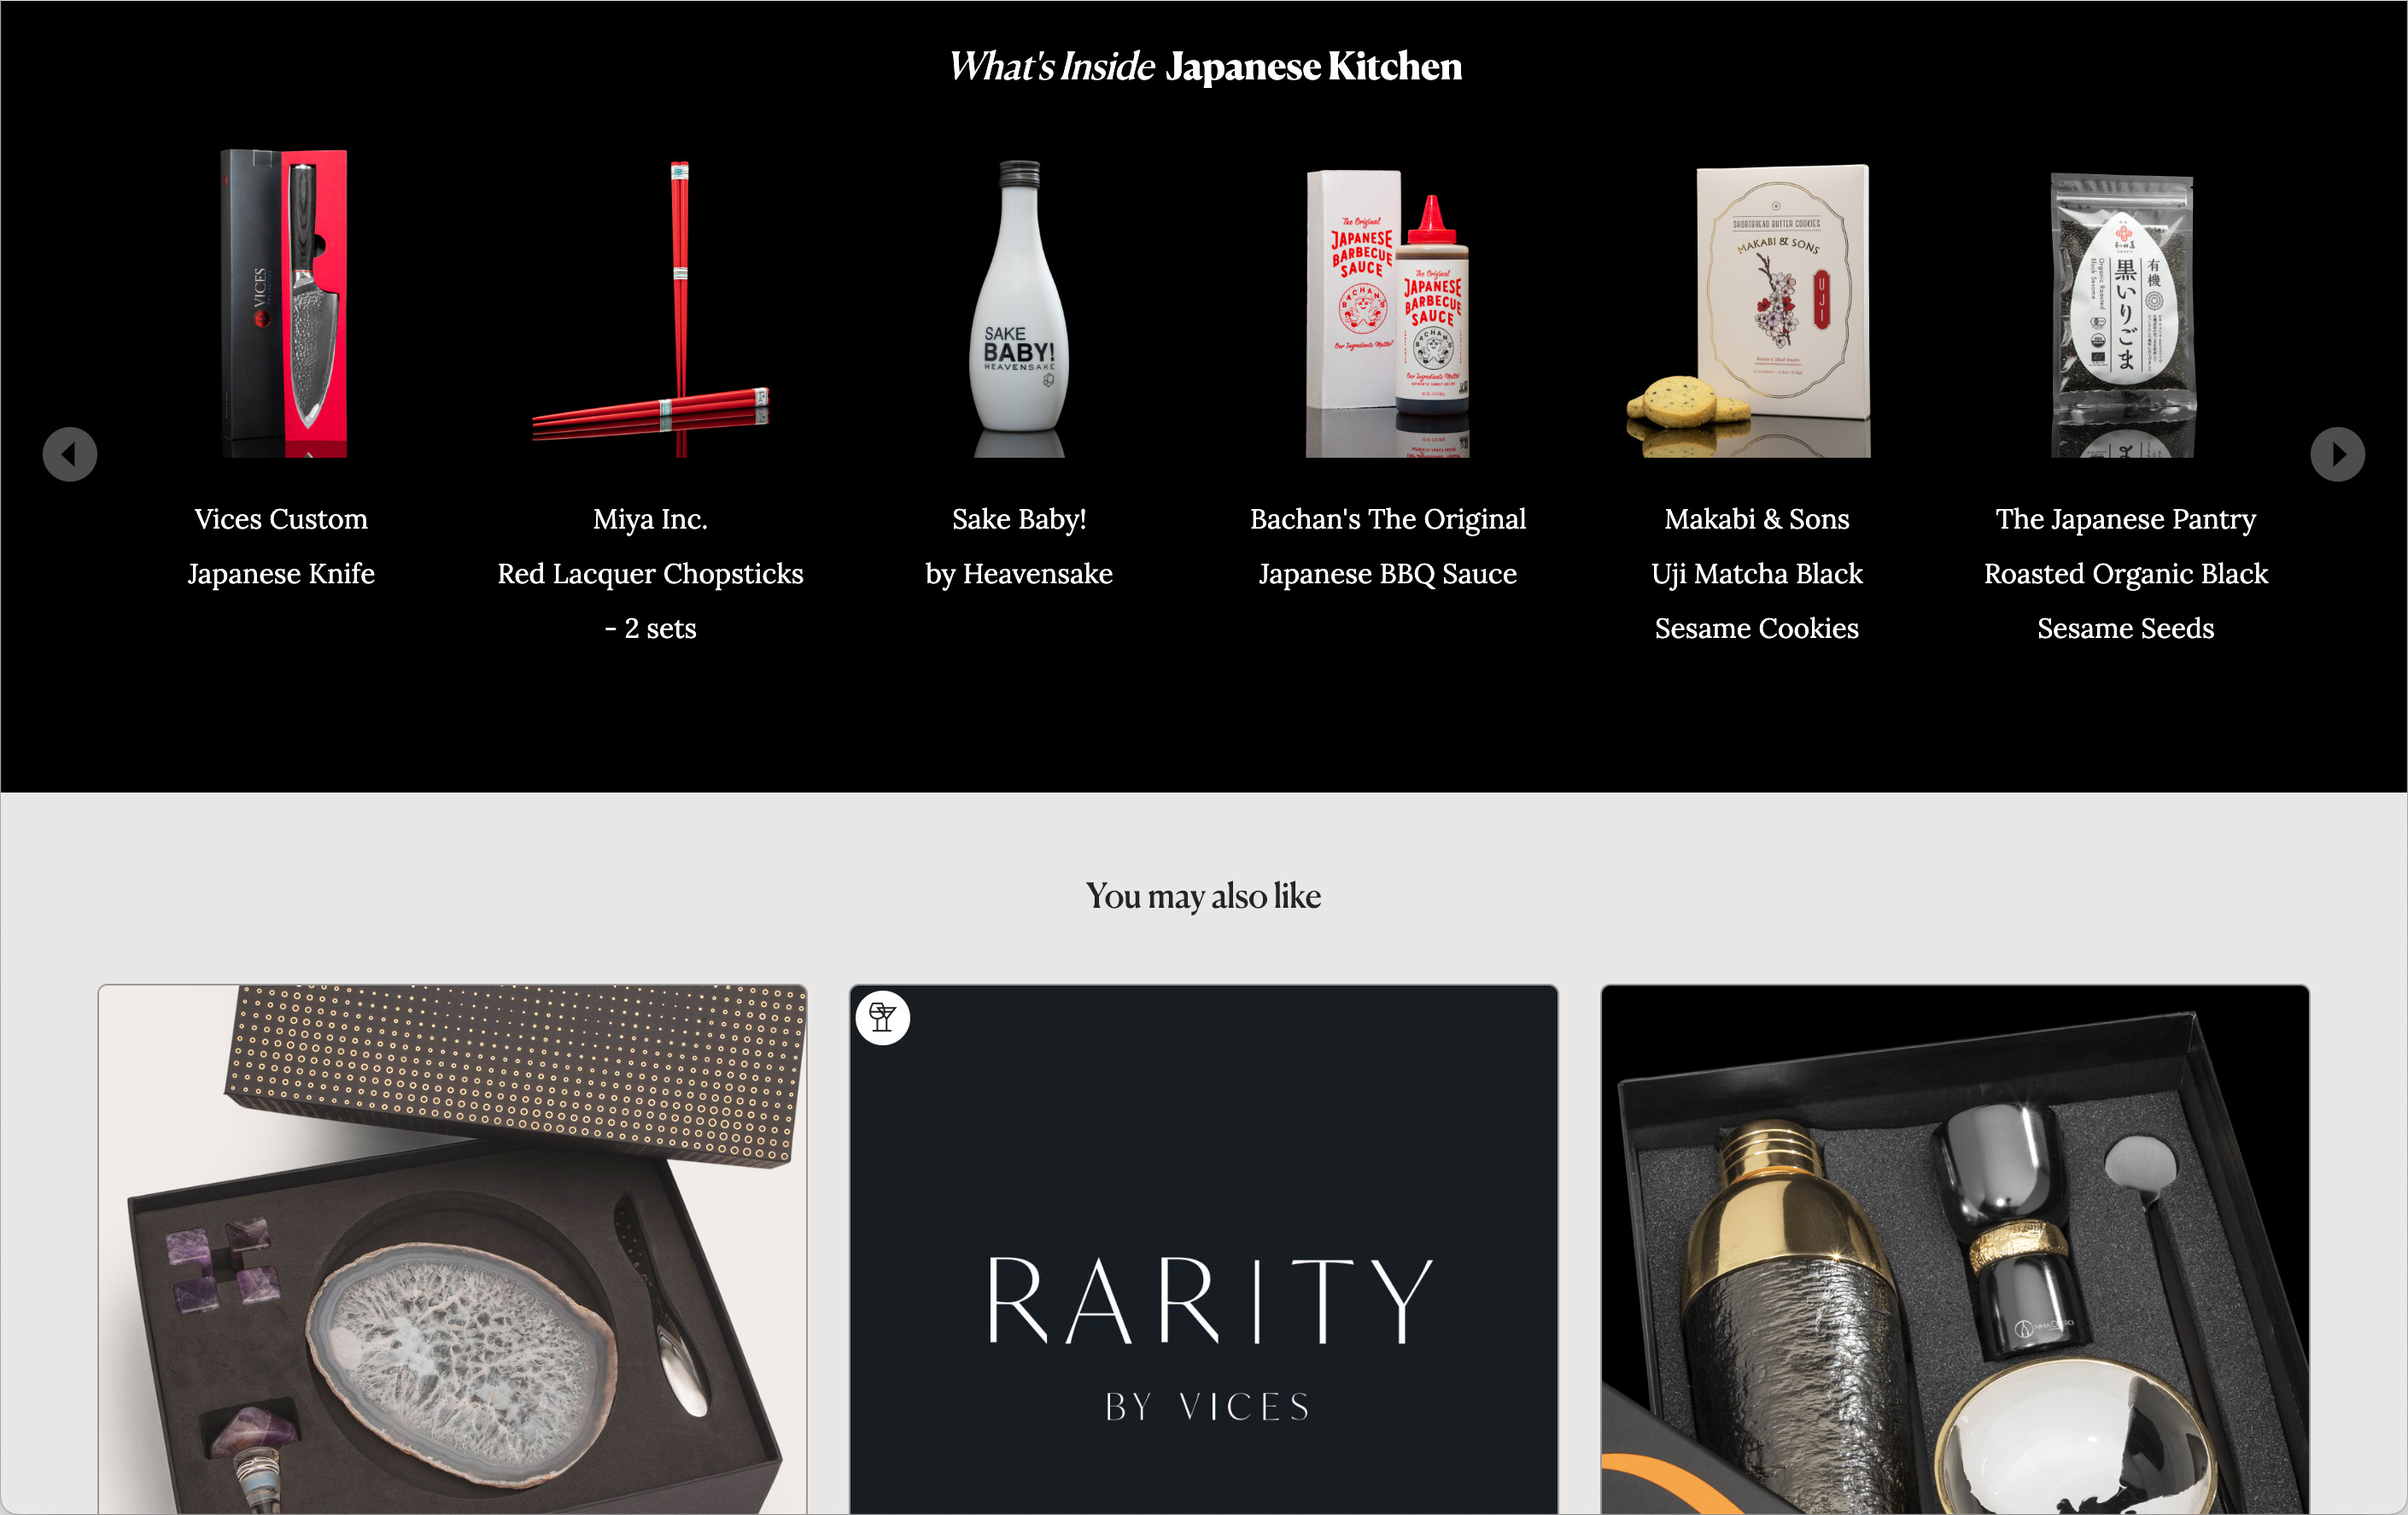Select the black sesame seeds packet image
This screenshot has width=2408, height=1515.
(2123, 315)
